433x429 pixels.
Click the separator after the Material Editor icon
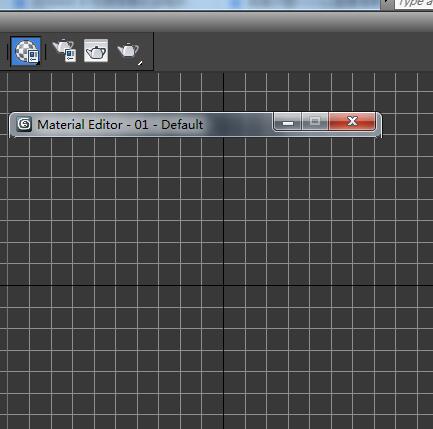pos(45,51)
